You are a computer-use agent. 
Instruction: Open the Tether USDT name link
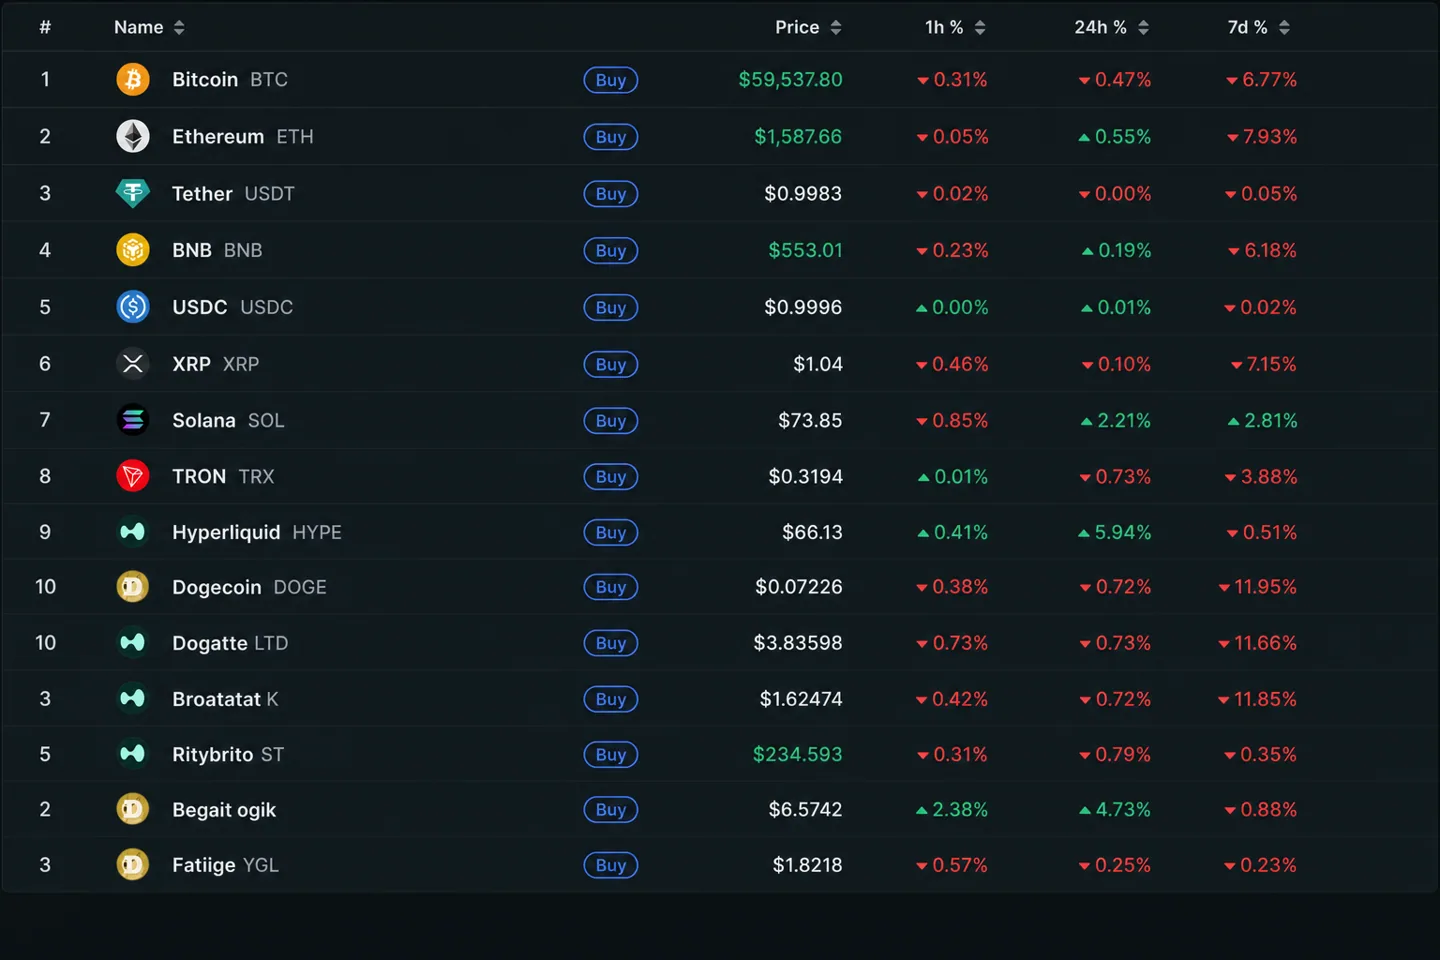(233, 193)
